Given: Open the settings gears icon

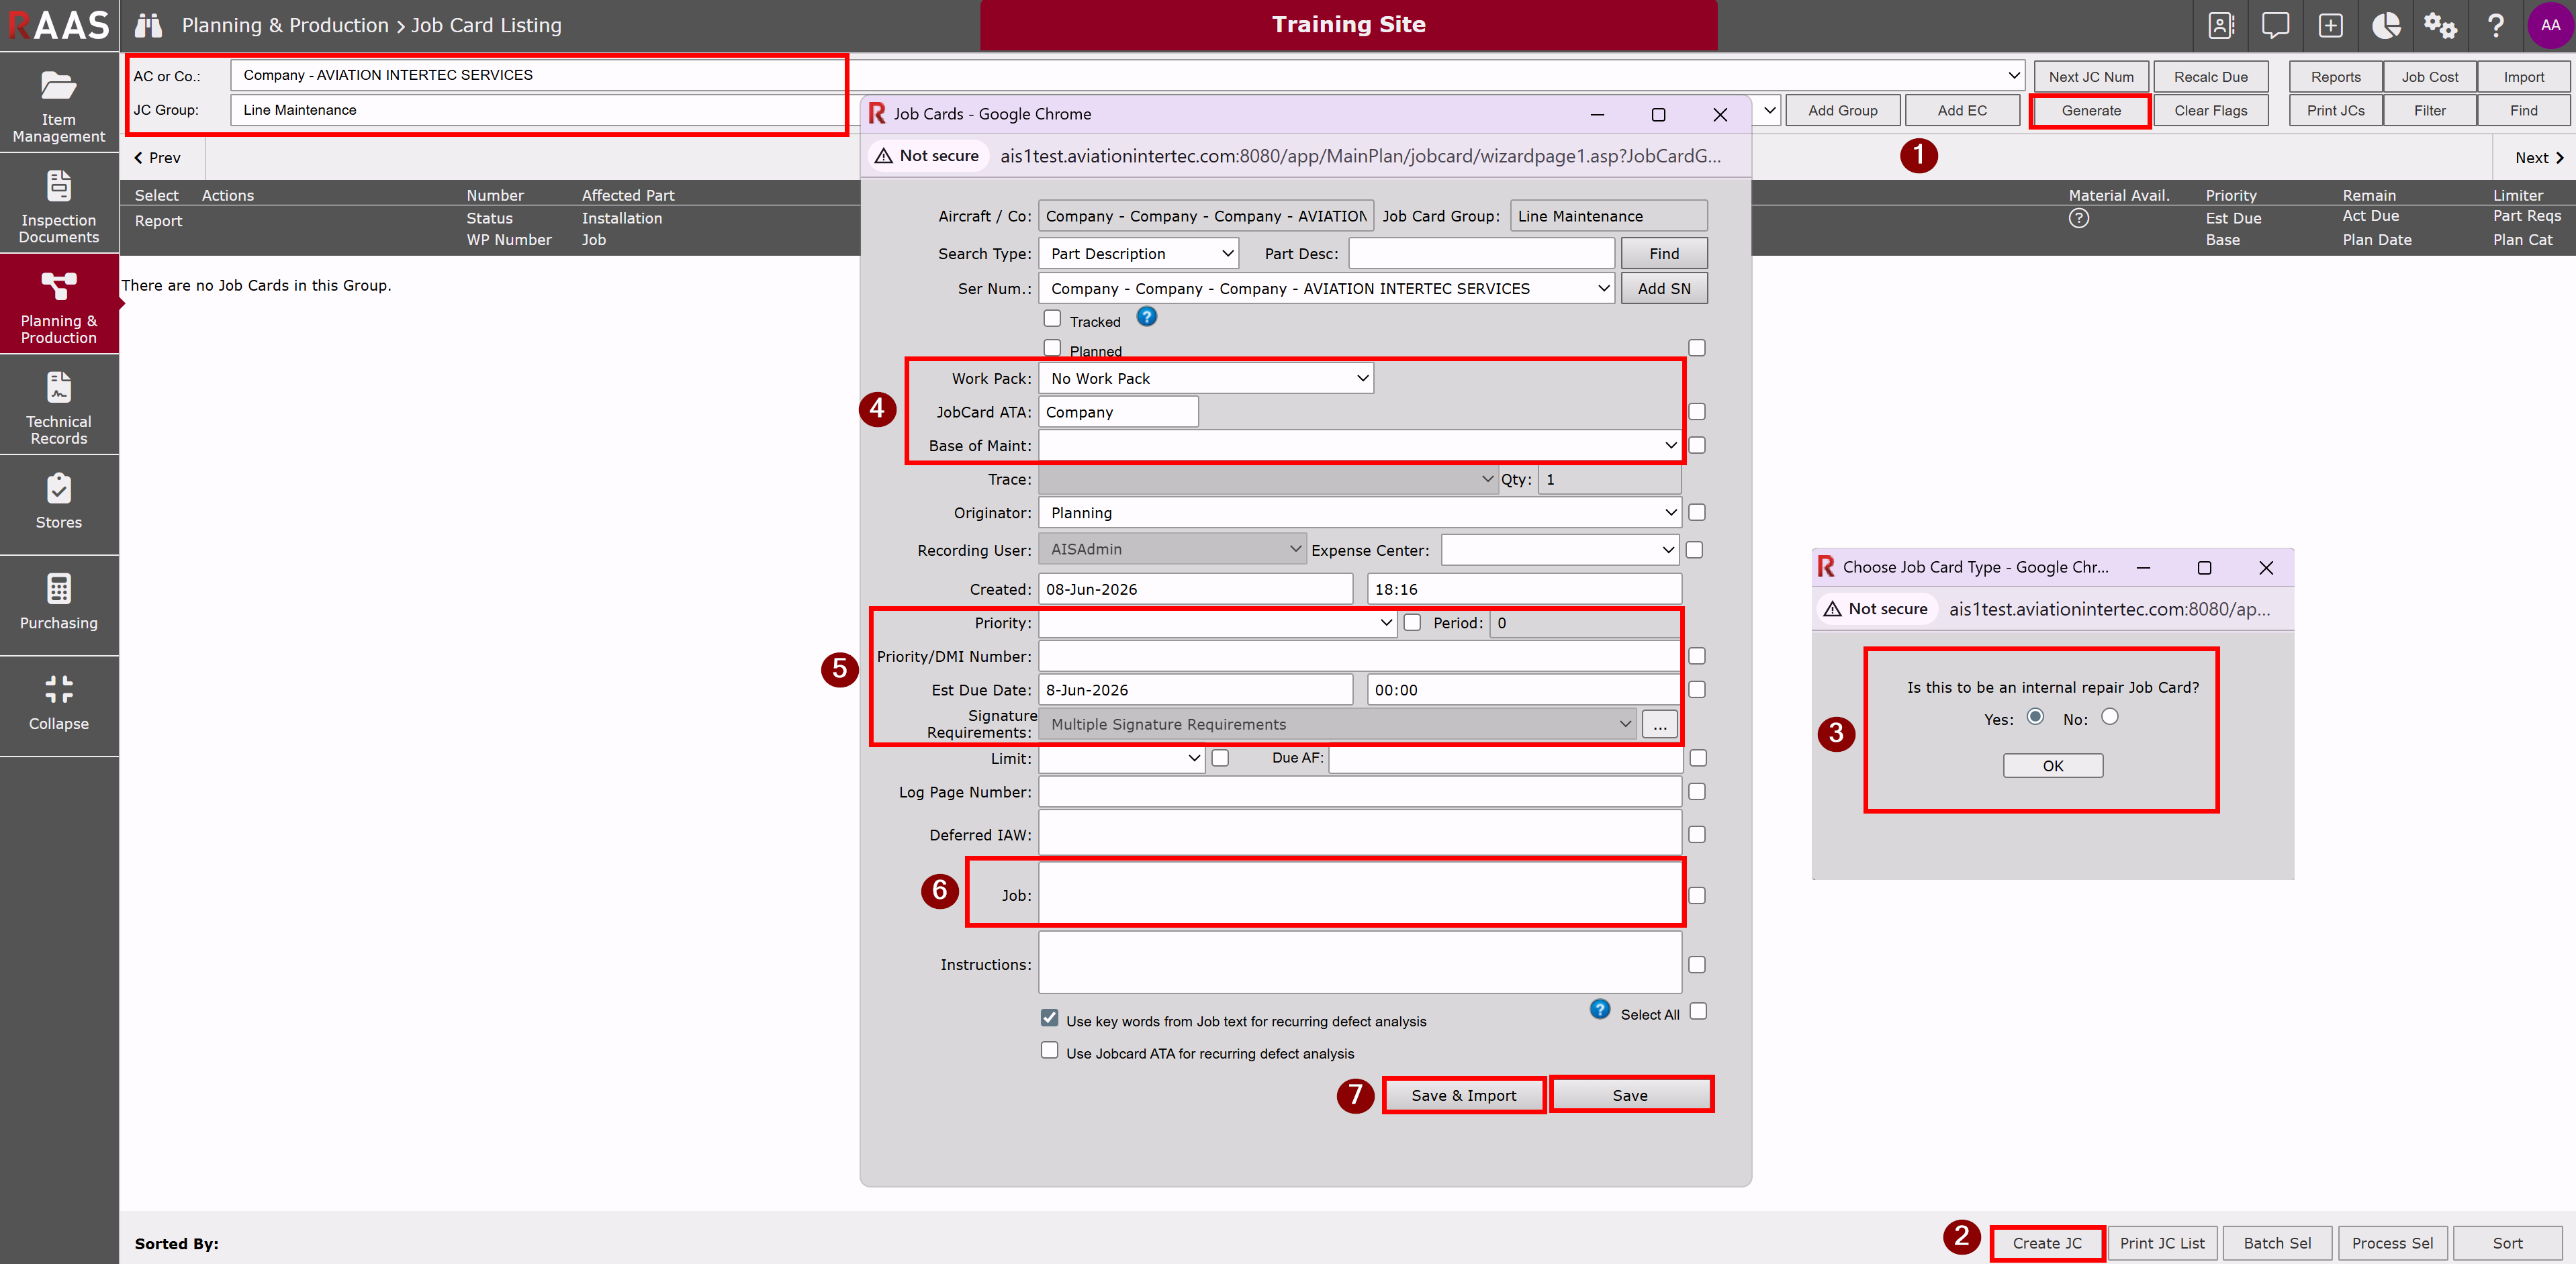Looking at the screenshot, I should (x=2440, y=25).
